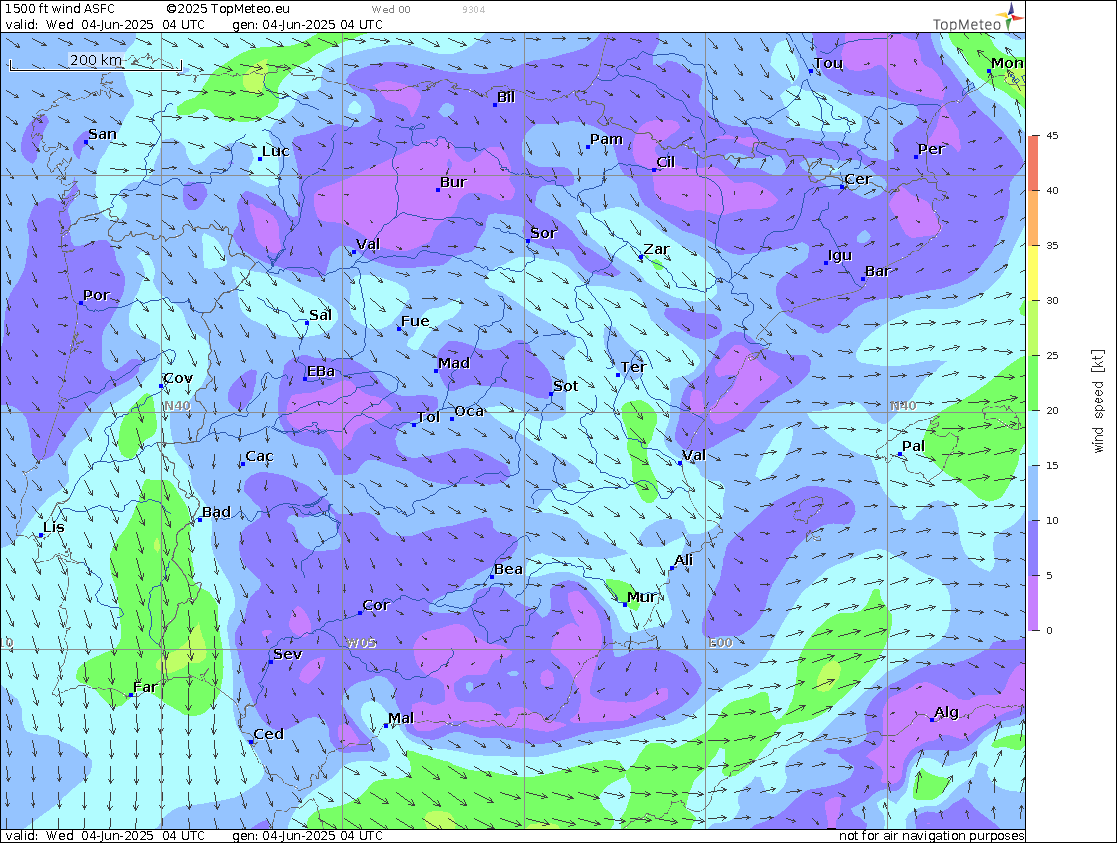The height and width of the screenshot is (843, 1117).
Task: Click the 'San' city label
Action: point(103,134)
